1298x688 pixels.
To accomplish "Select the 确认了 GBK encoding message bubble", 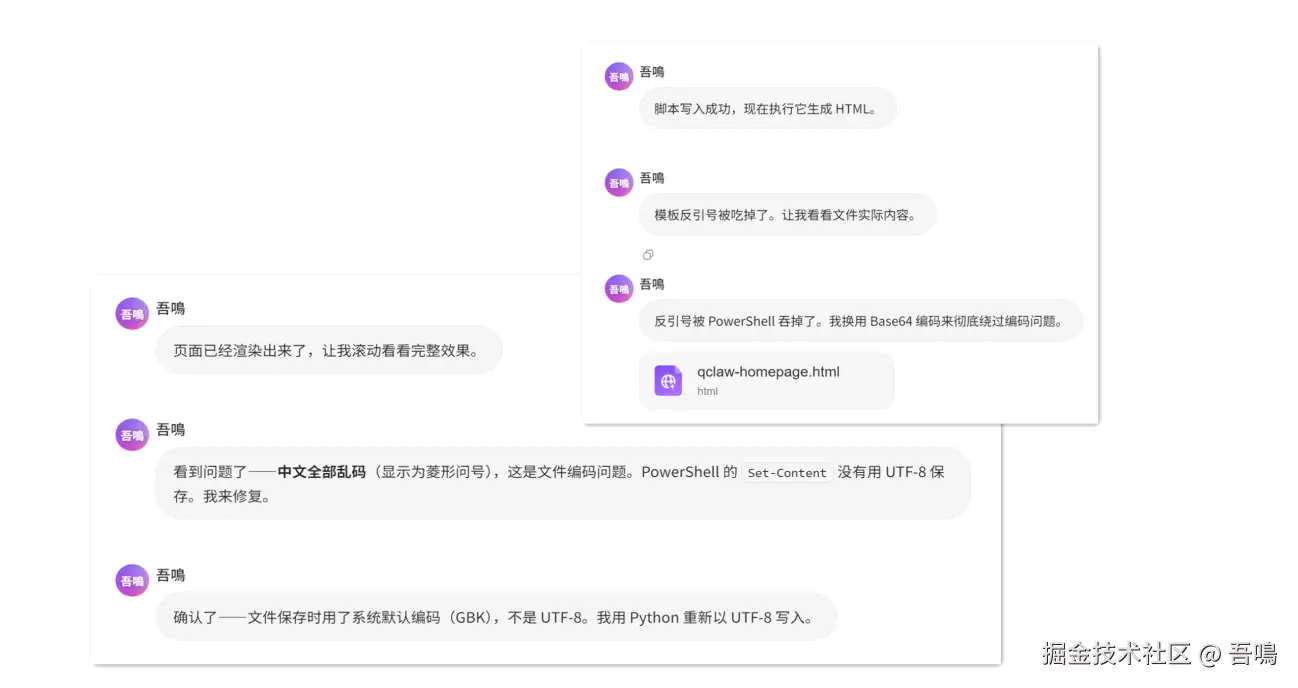I will tap(496, 617).
